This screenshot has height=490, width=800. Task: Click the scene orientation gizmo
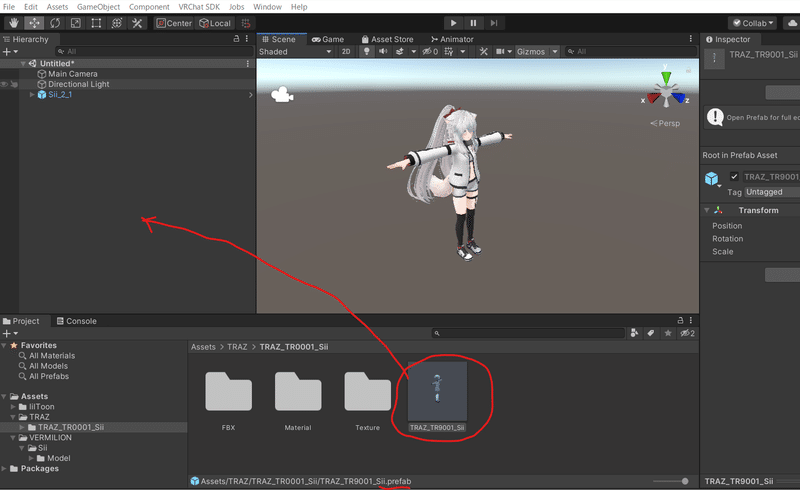click(666, 92)
